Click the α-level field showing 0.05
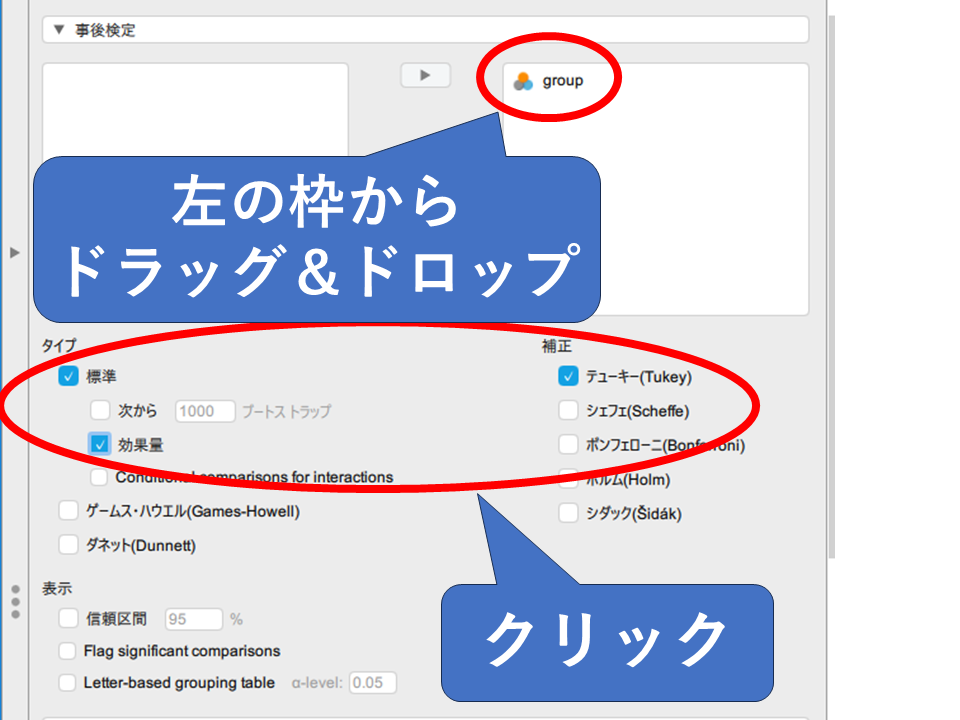Image resolution: width=960 pixels, height=720 pixels. 372,683
